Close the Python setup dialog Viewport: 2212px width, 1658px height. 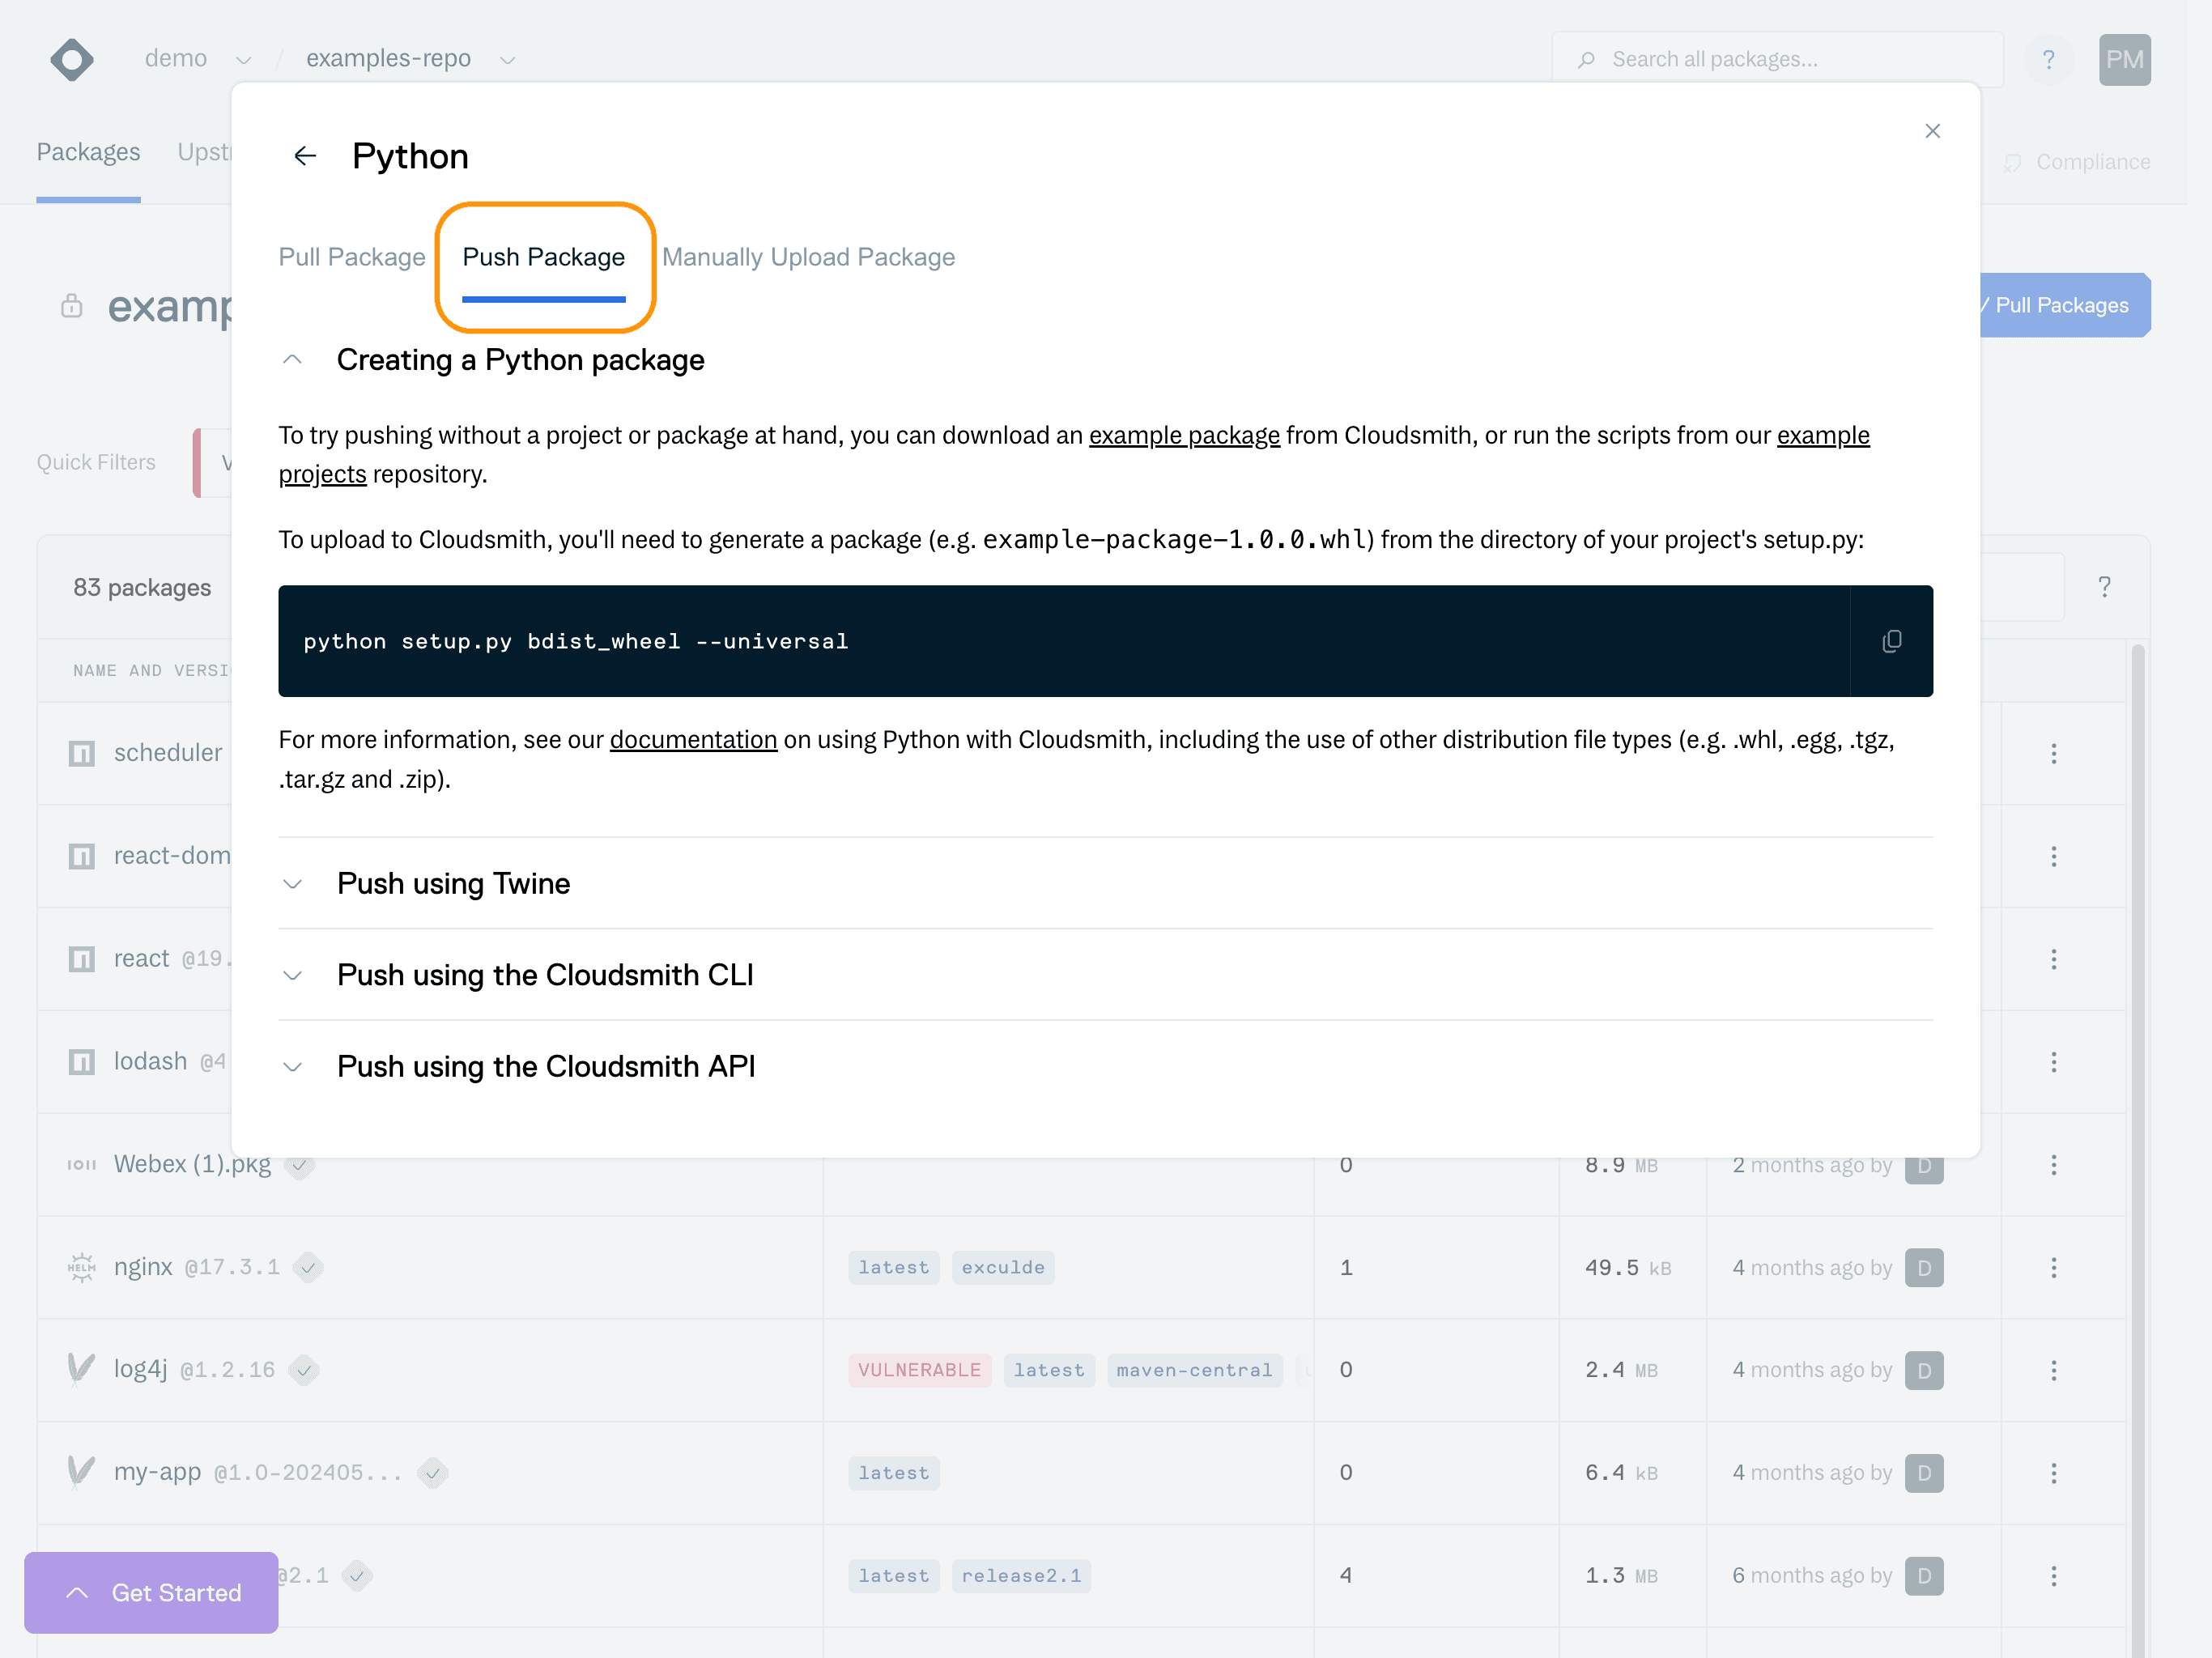pos(1932,131)
